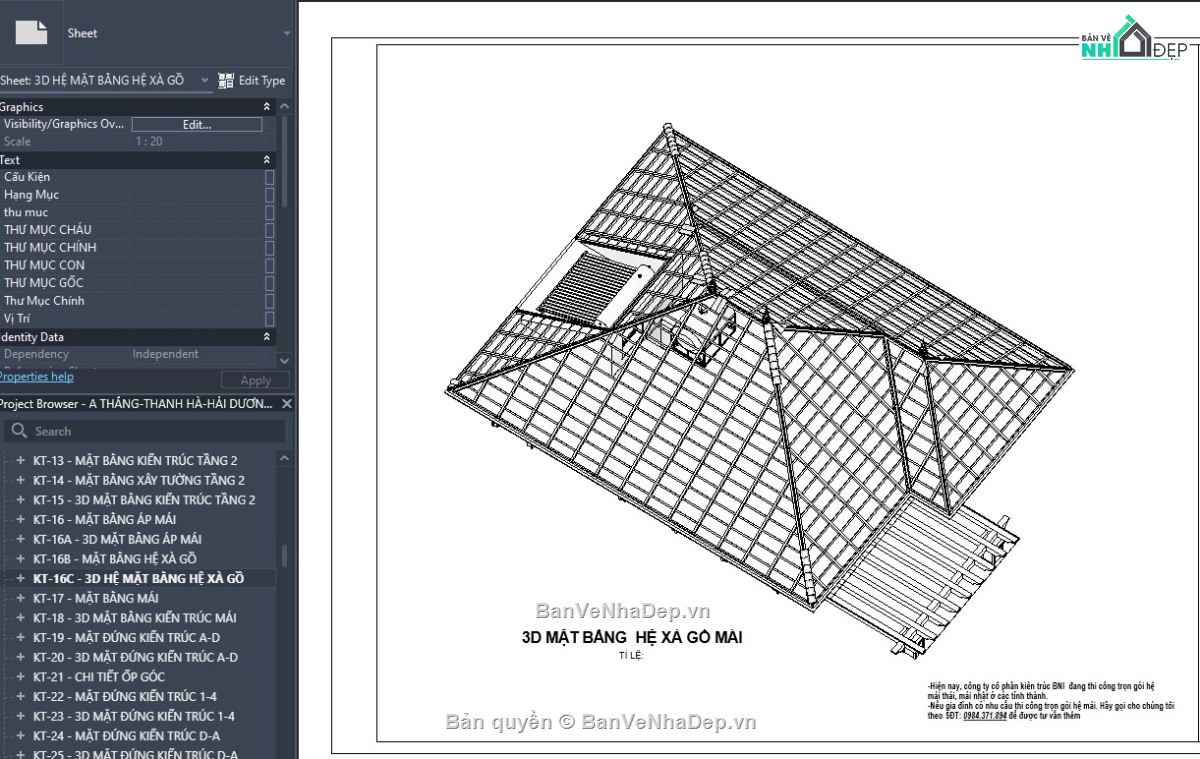Select sheet KT-13 - MẶT BẰNG KIẾN TRÚC TẦNG 2
1200x759 pixels.
(135, 461)
